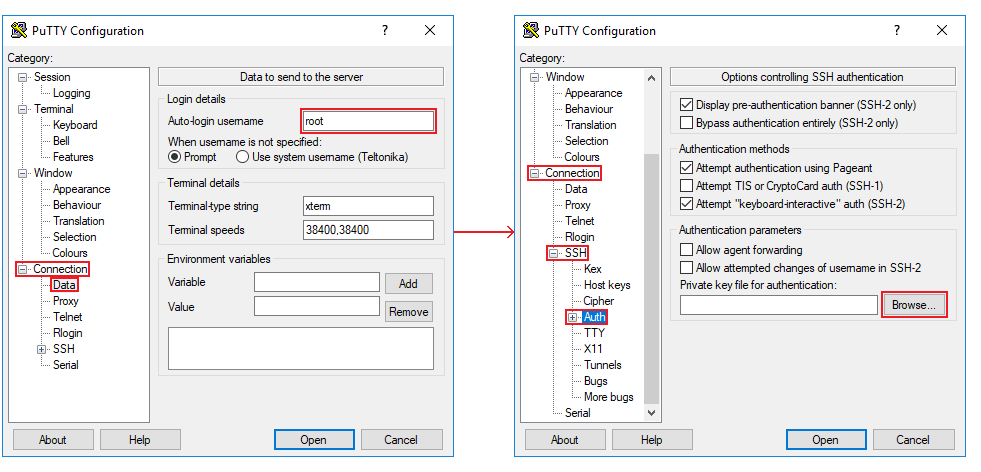Disable Display pre-authentication banner checkbox
Screen dimensions: 981x472
[x=686, y=105]
